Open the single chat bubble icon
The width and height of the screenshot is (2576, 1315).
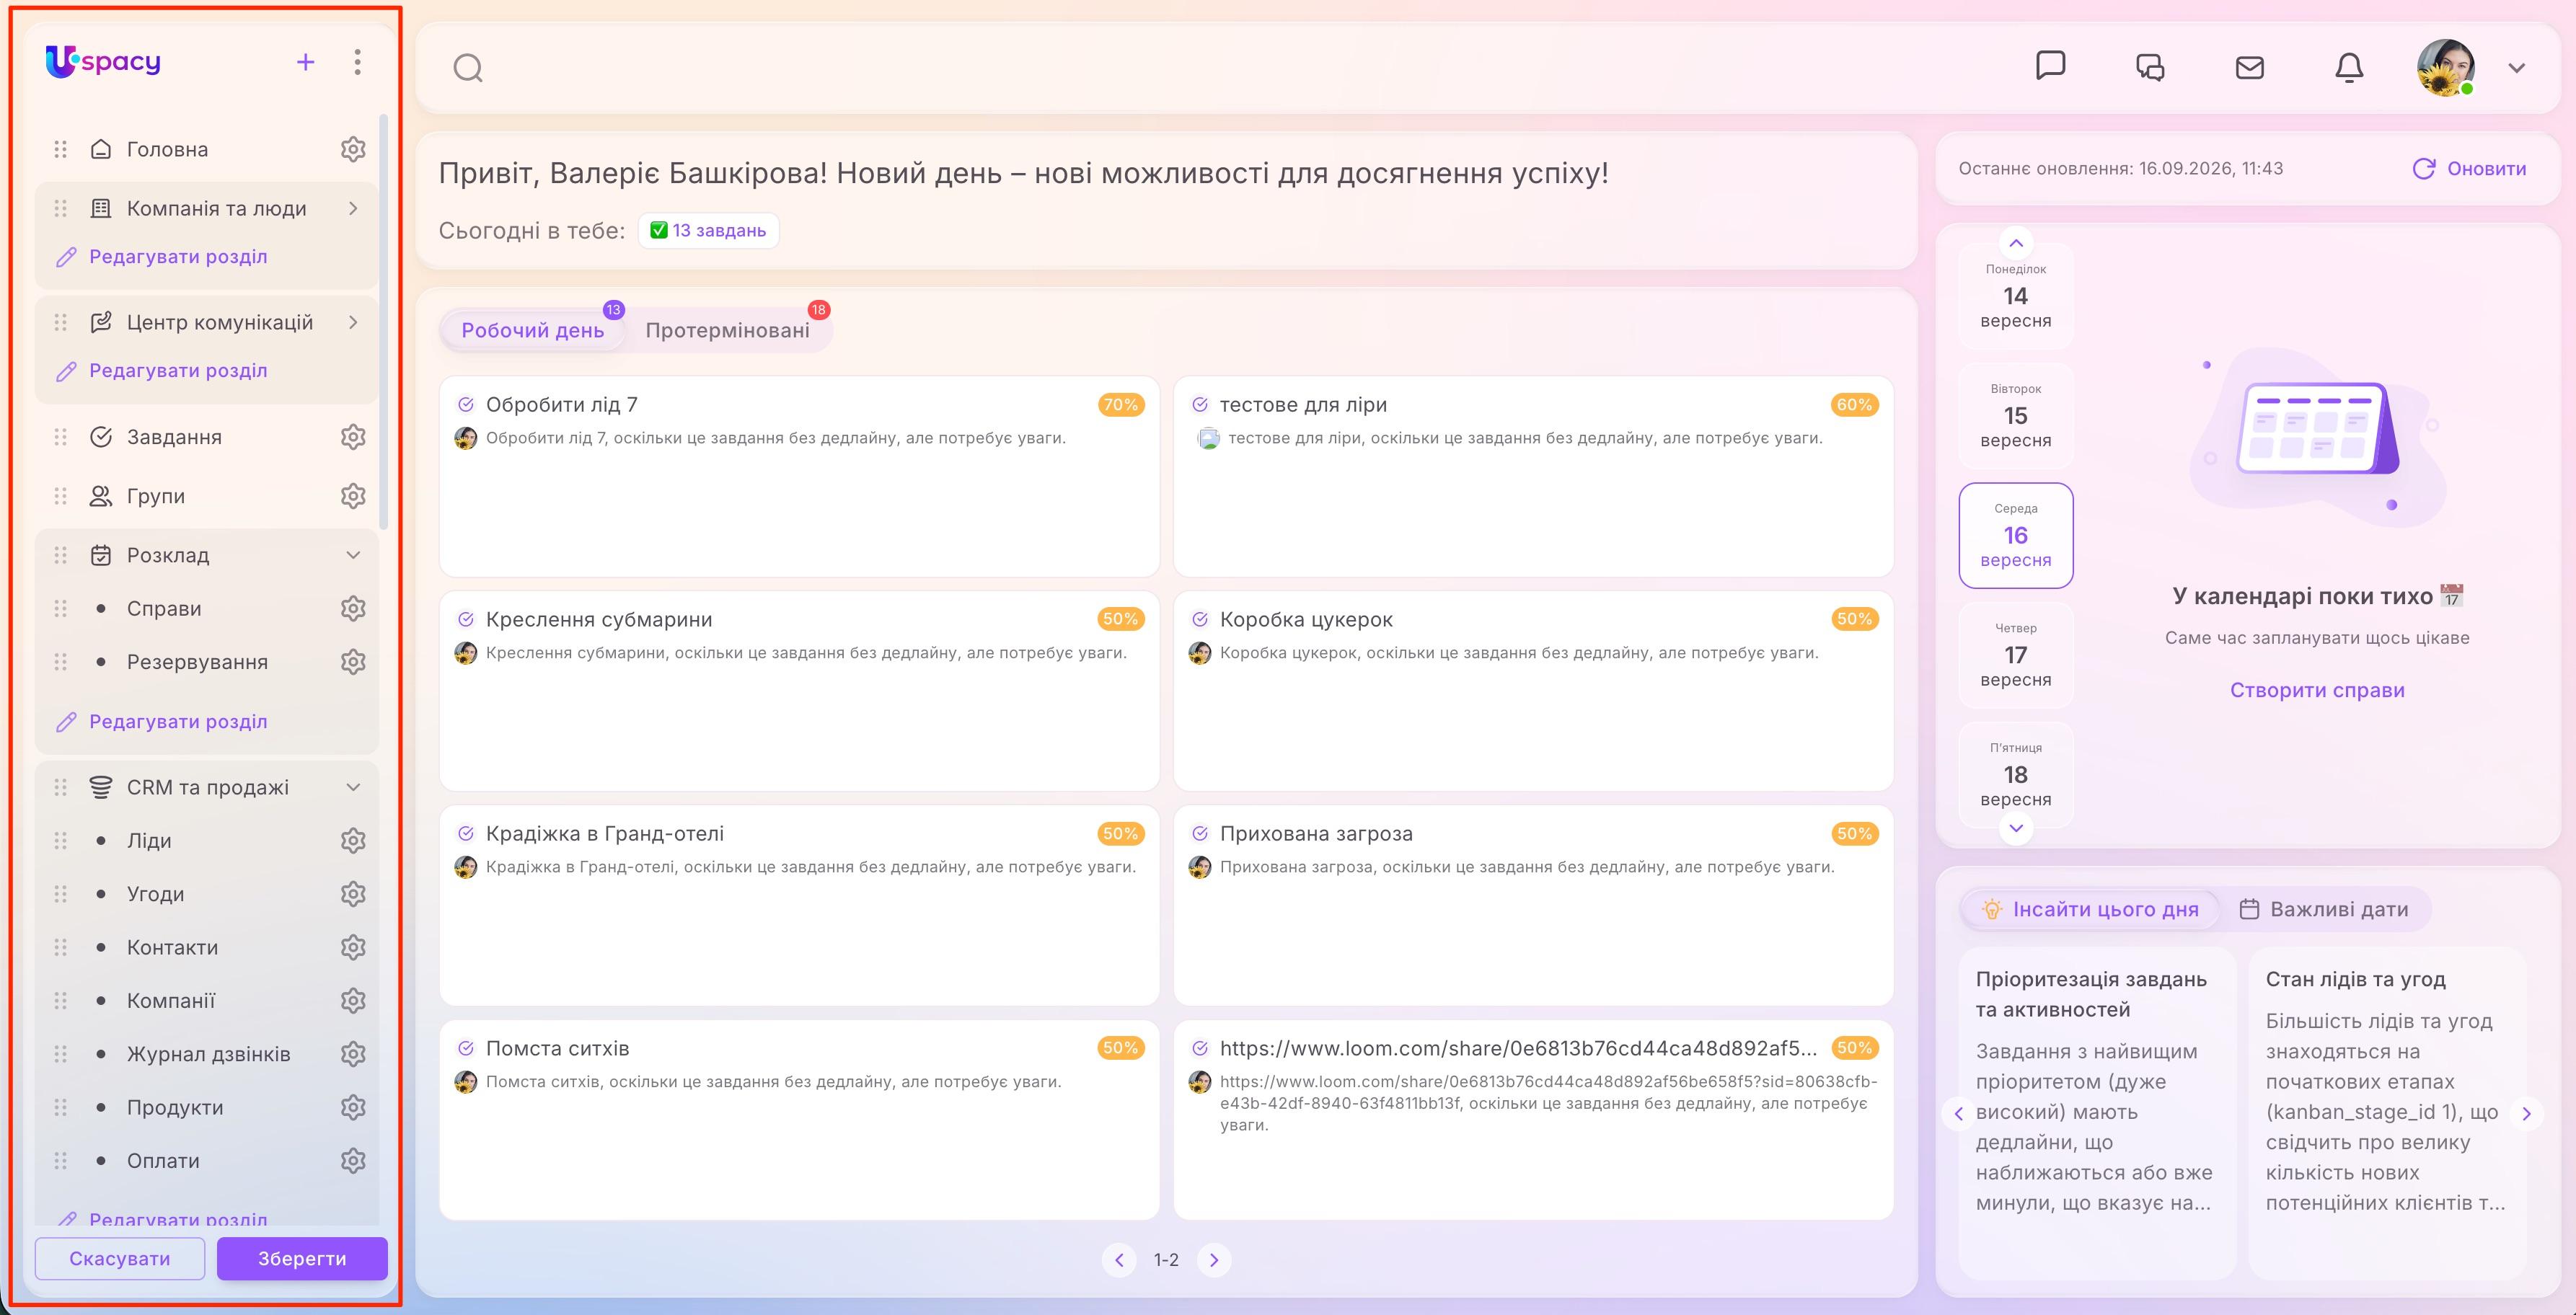click(2051, 66)
